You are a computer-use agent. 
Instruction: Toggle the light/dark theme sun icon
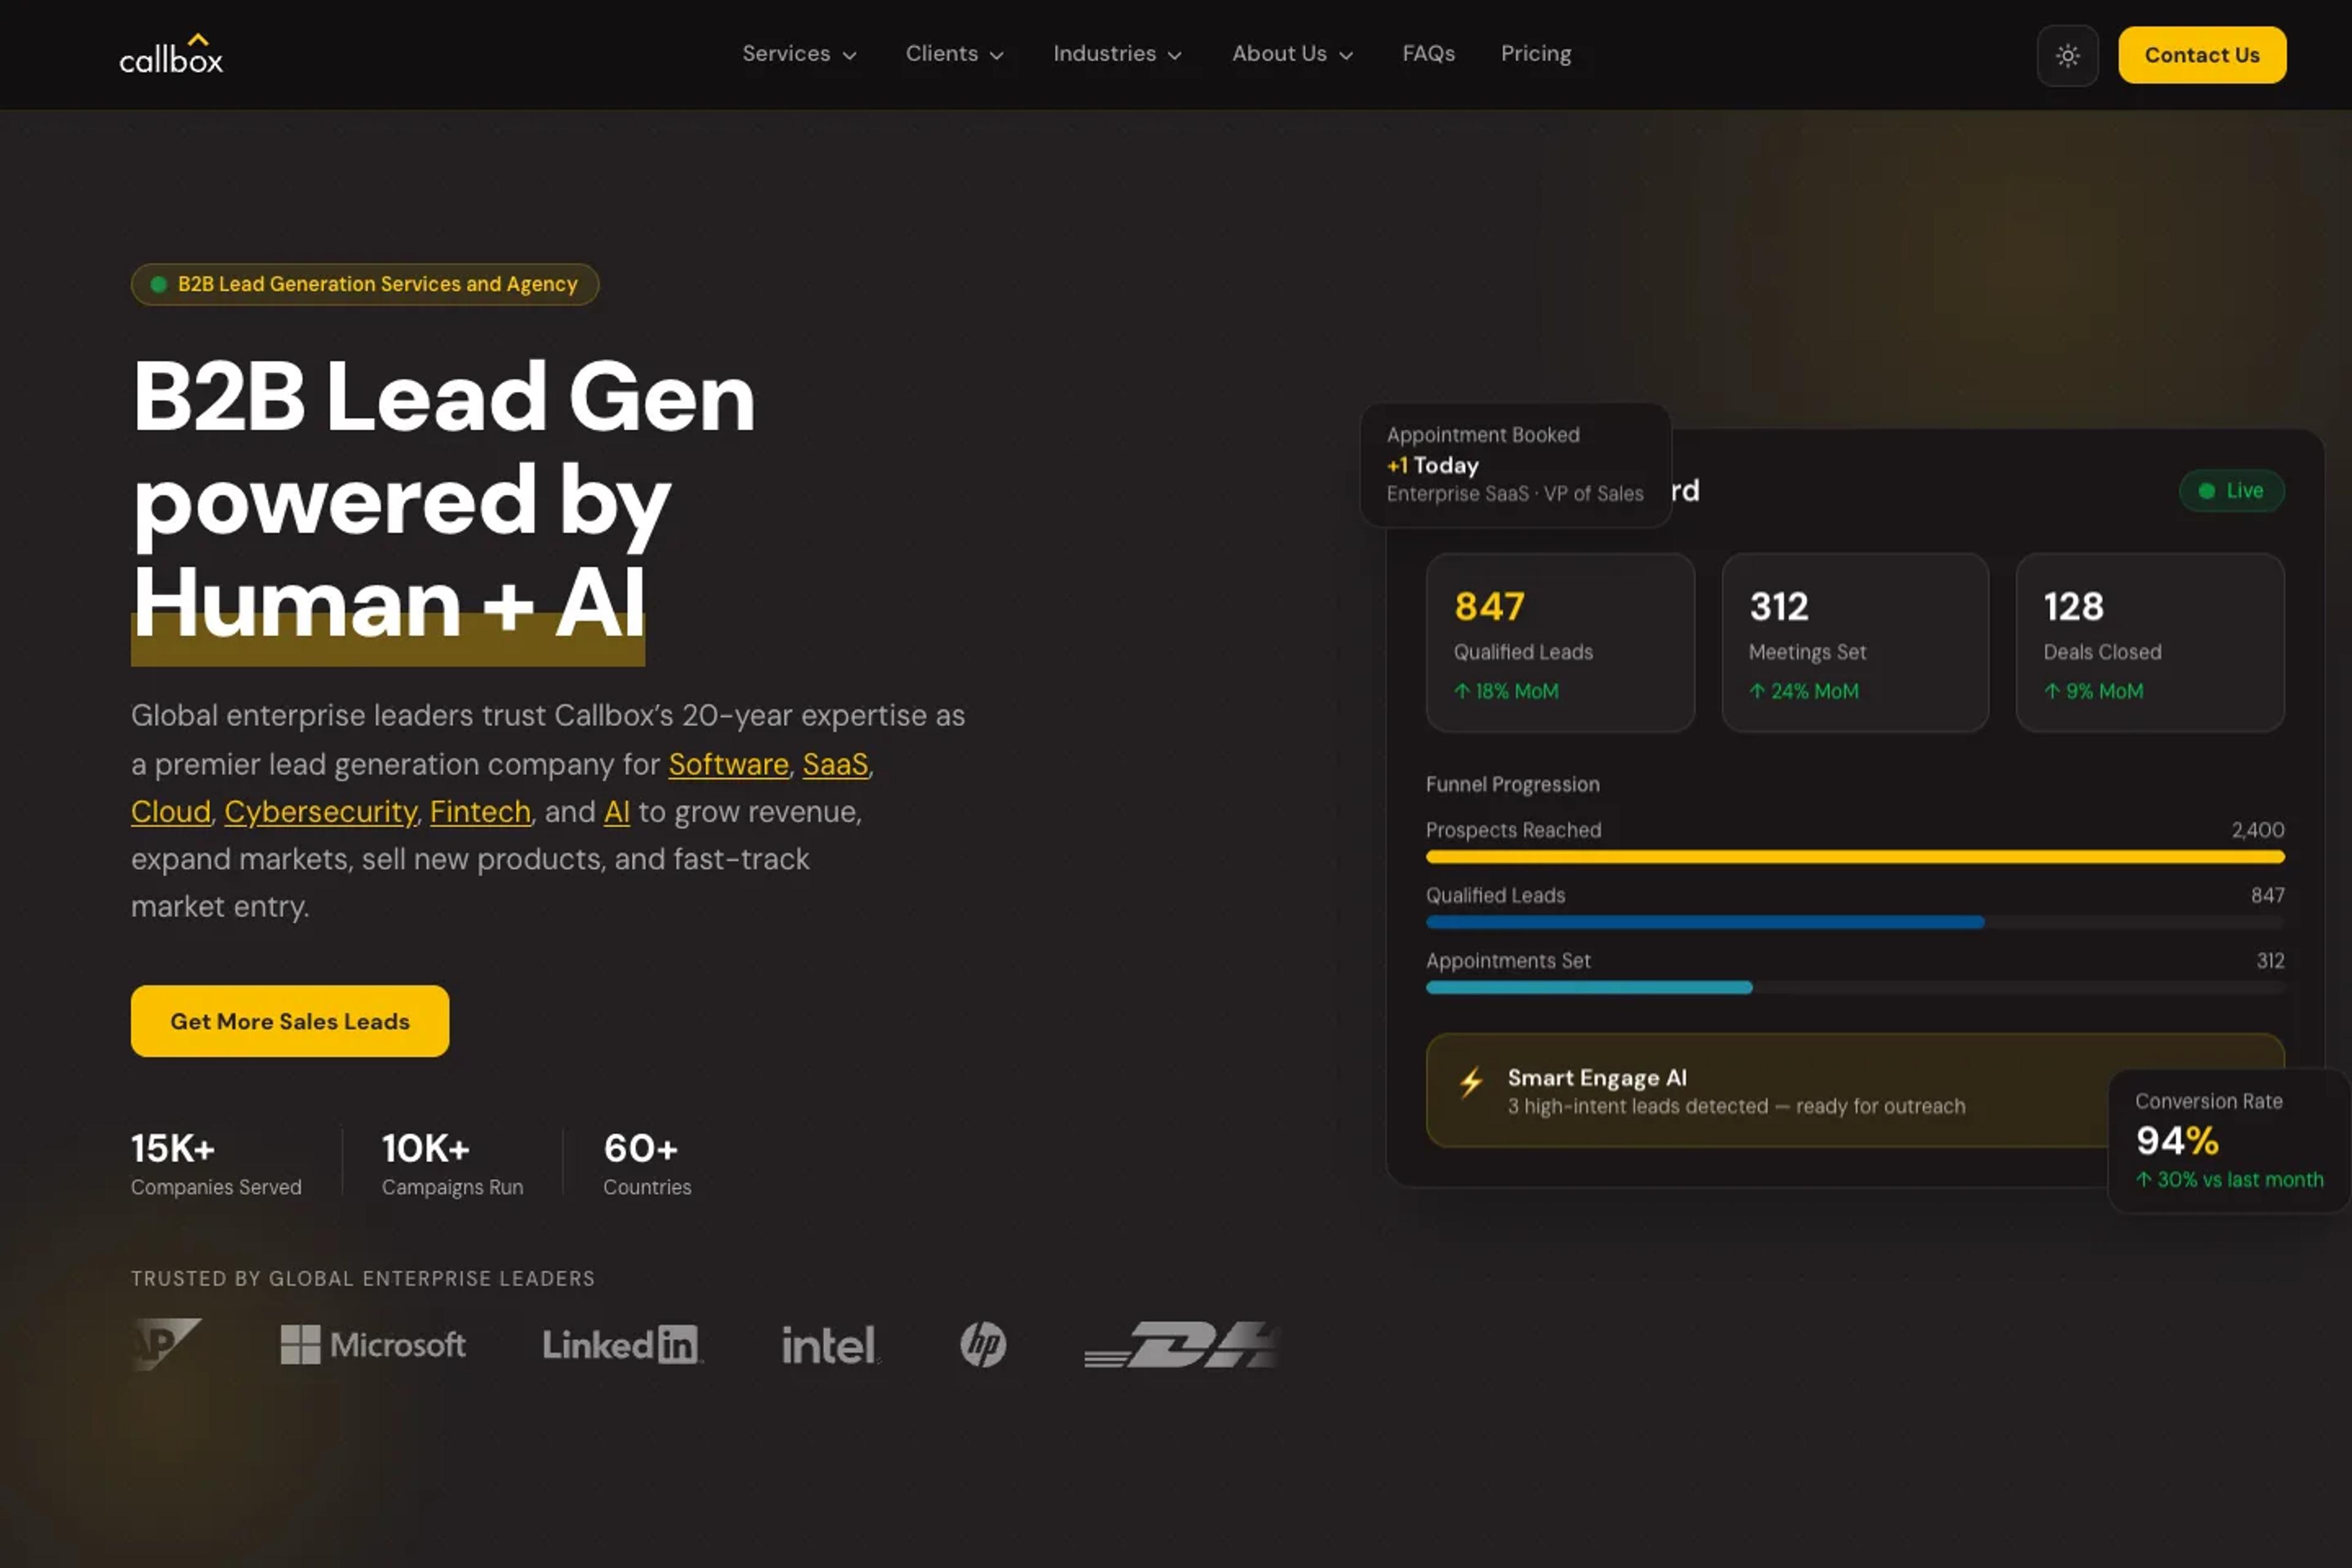pyautogui.click(x=2068, y=55)
